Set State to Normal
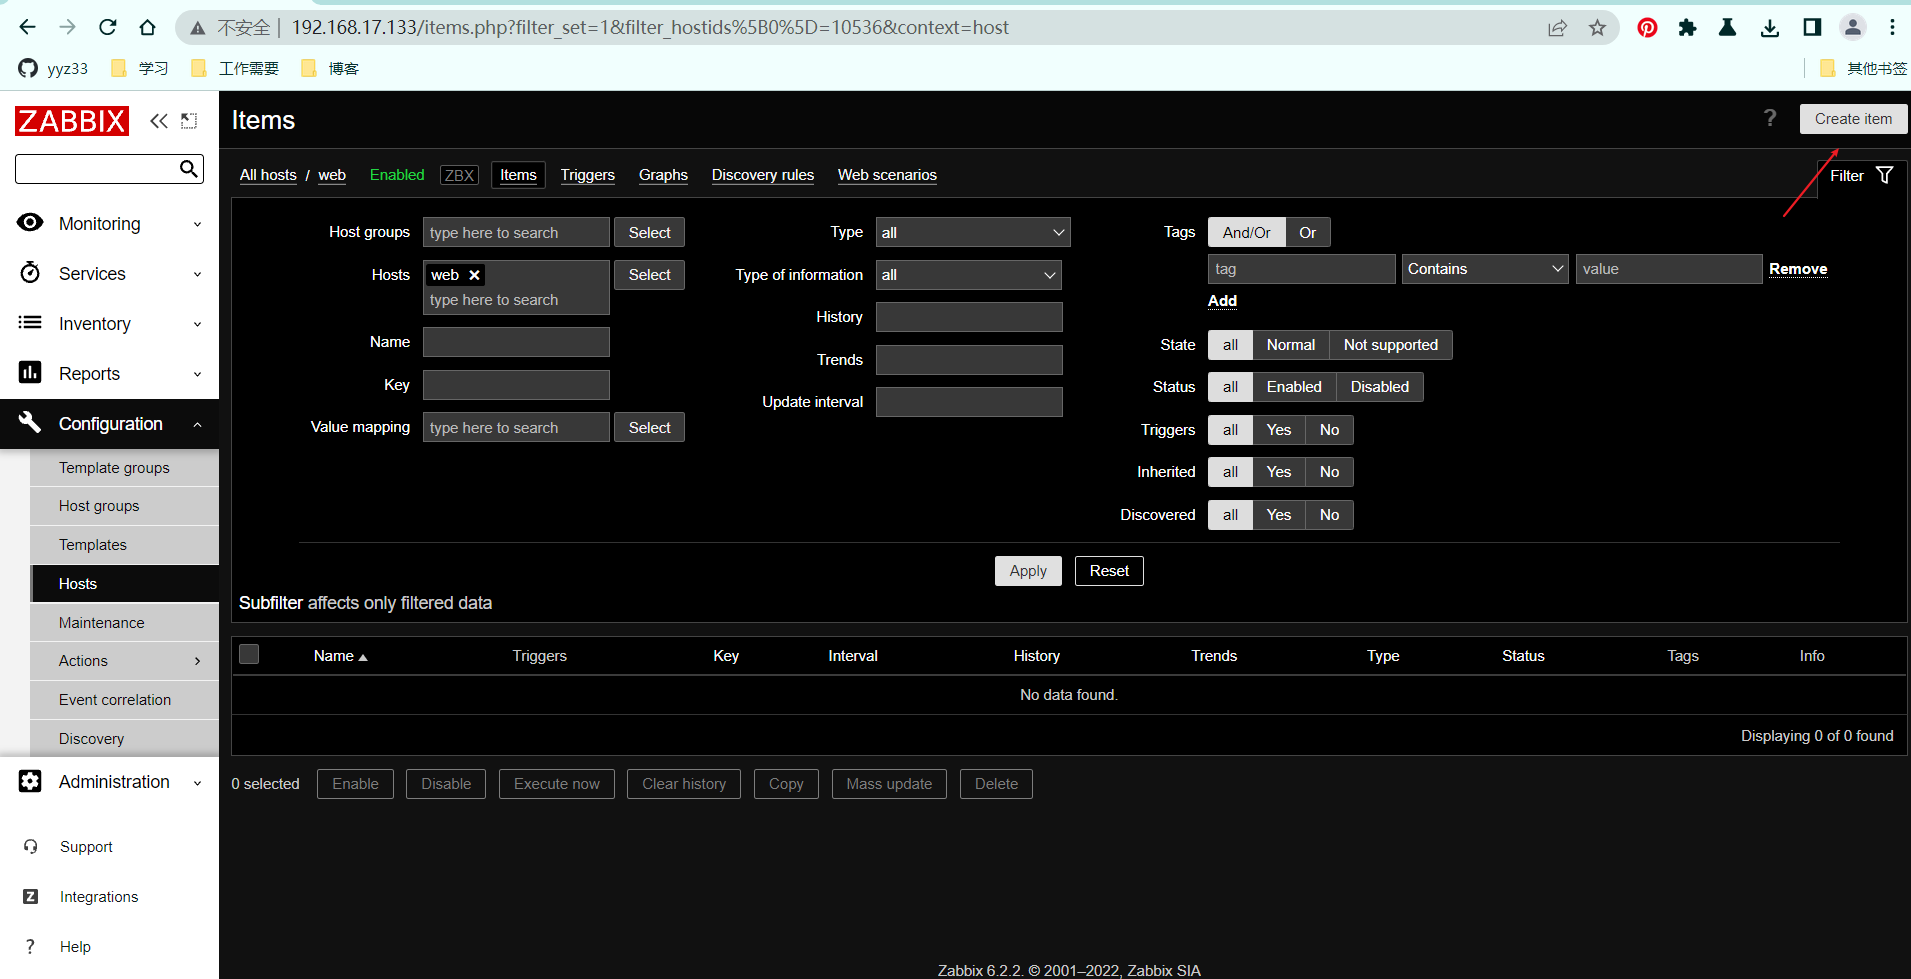This screenshot has width=1911, height=979. point(1290,345)
